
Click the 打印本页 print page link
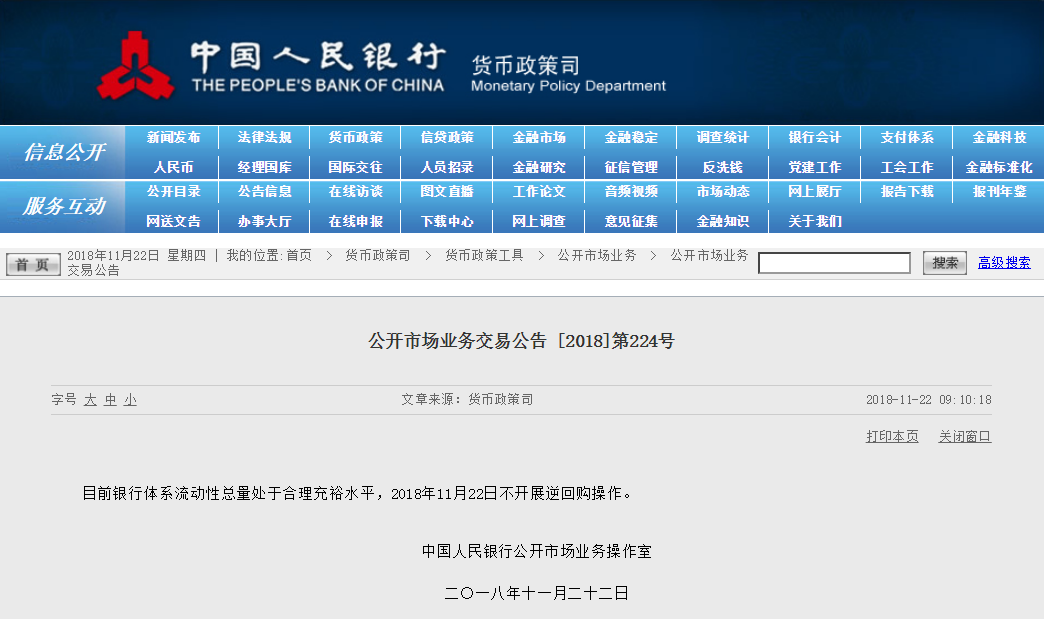click(892, 437)
